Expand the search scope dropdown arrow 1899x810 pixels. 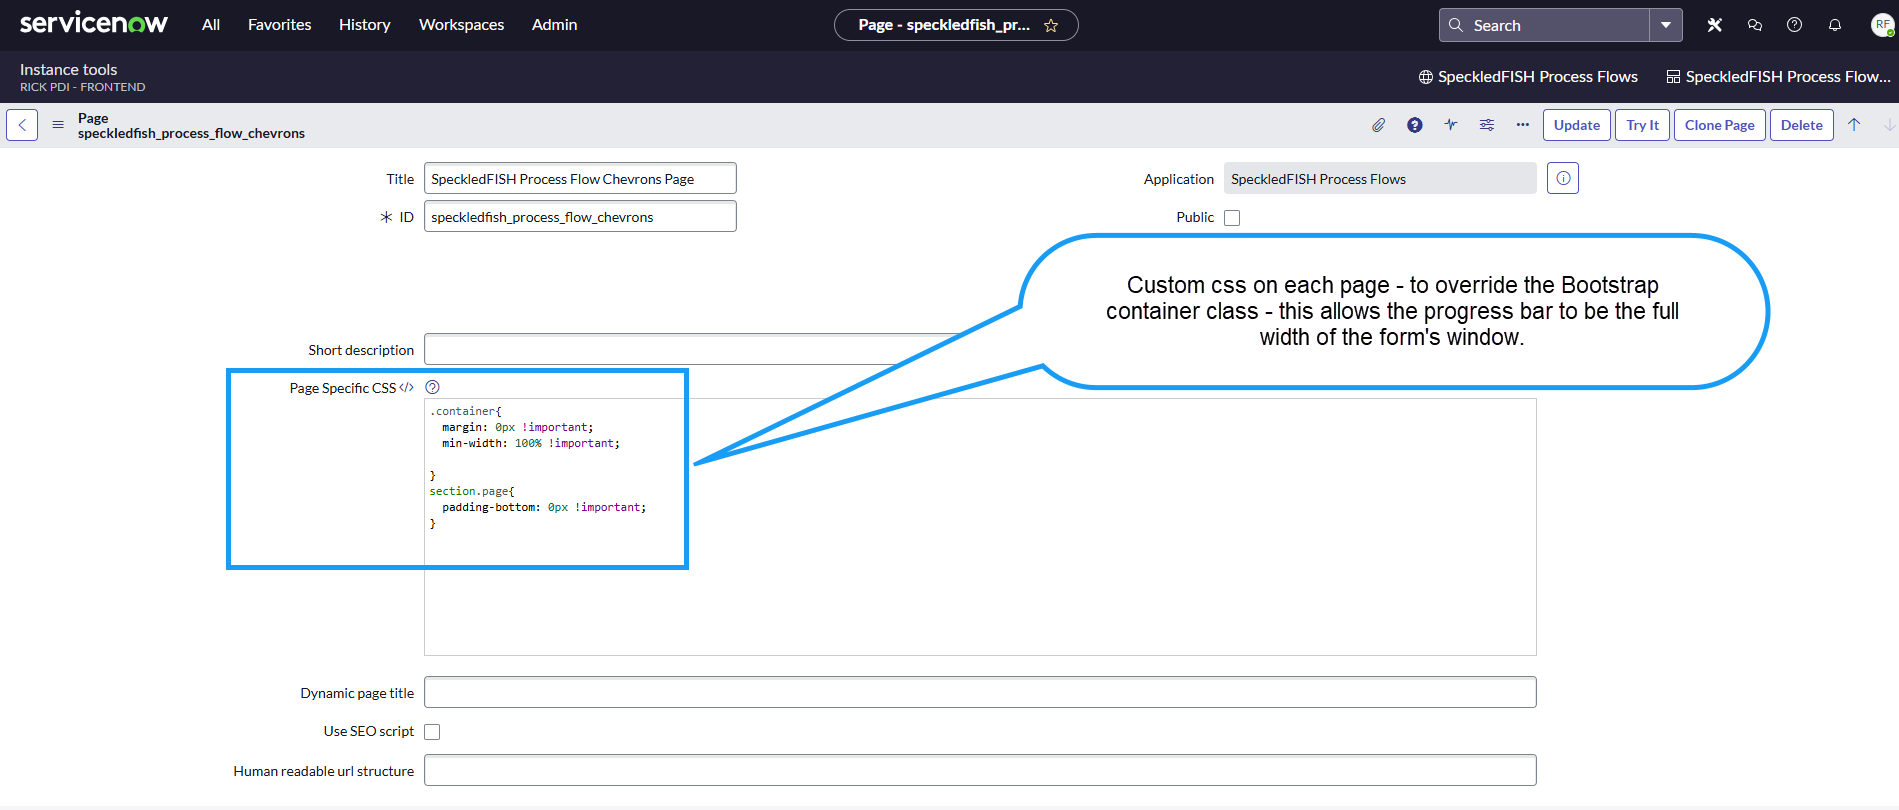(x=1666, y=25)
